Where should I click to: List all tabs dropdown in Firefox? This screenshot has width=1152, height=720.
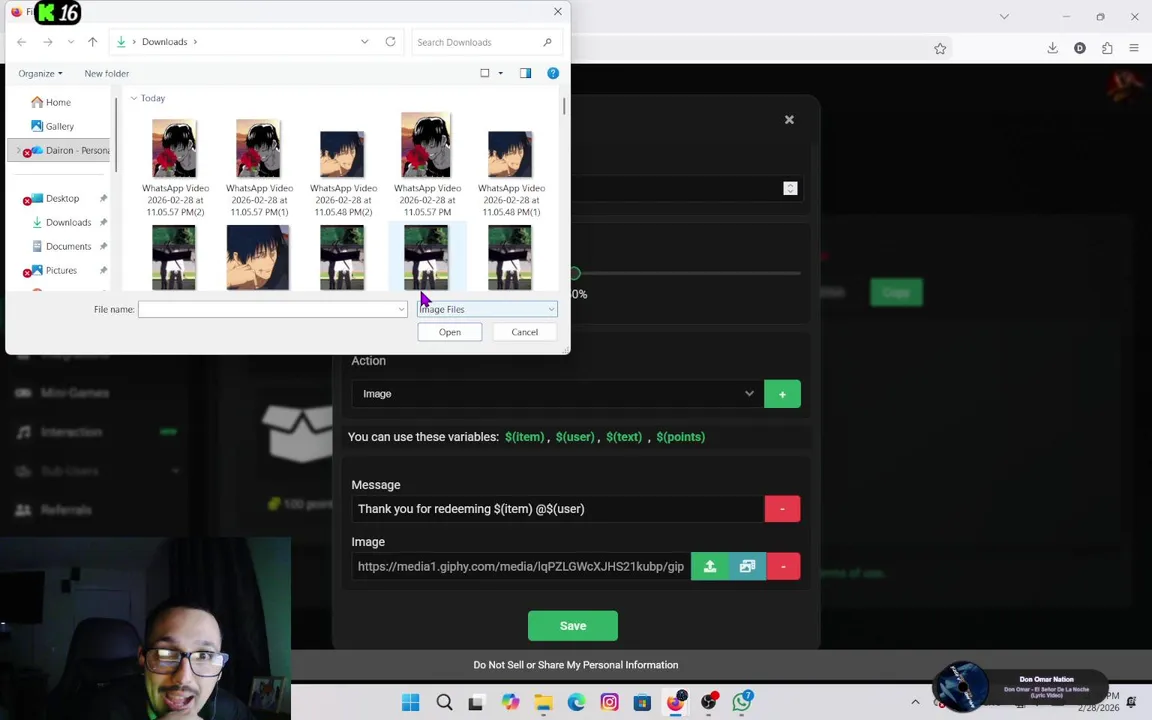(x=1004, y=16)
